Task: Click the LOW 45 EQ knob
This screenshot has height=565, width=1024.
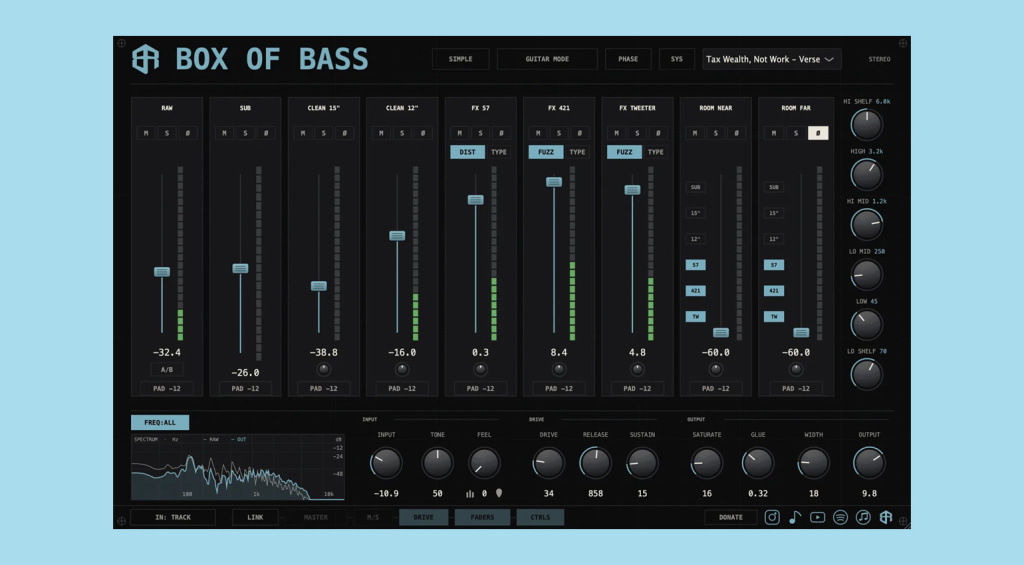Action: pyautogui.click(x=866, y=325)
